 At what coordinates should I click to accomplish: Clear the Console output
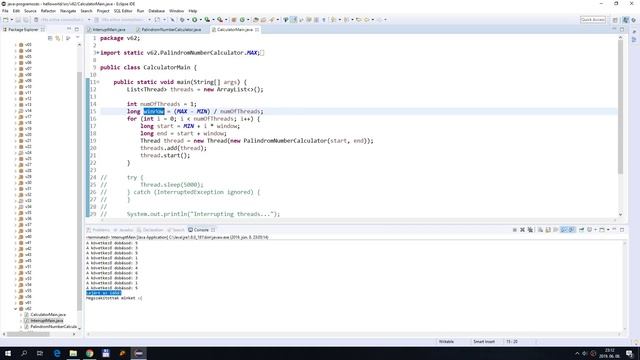point(540,230)
